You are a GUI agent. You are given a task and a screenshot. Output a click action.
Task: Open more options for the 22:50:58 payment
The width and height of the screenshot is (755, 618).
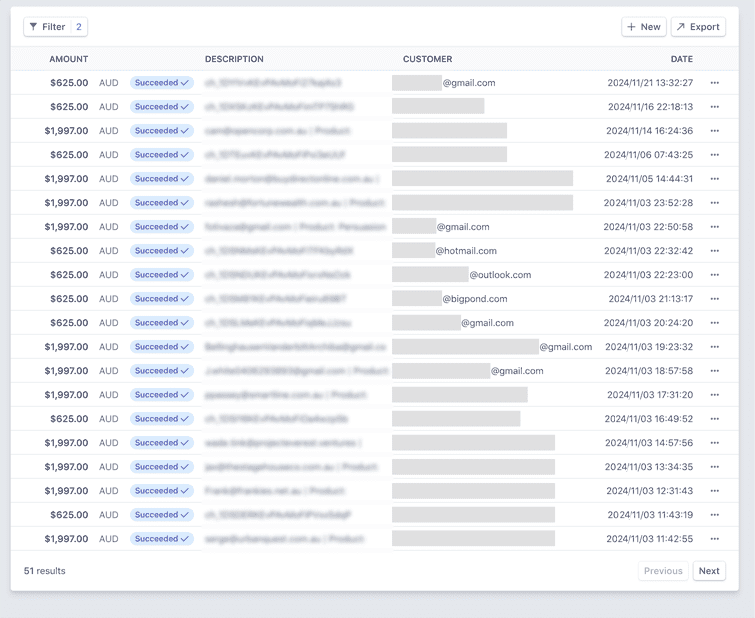(715, 227)
